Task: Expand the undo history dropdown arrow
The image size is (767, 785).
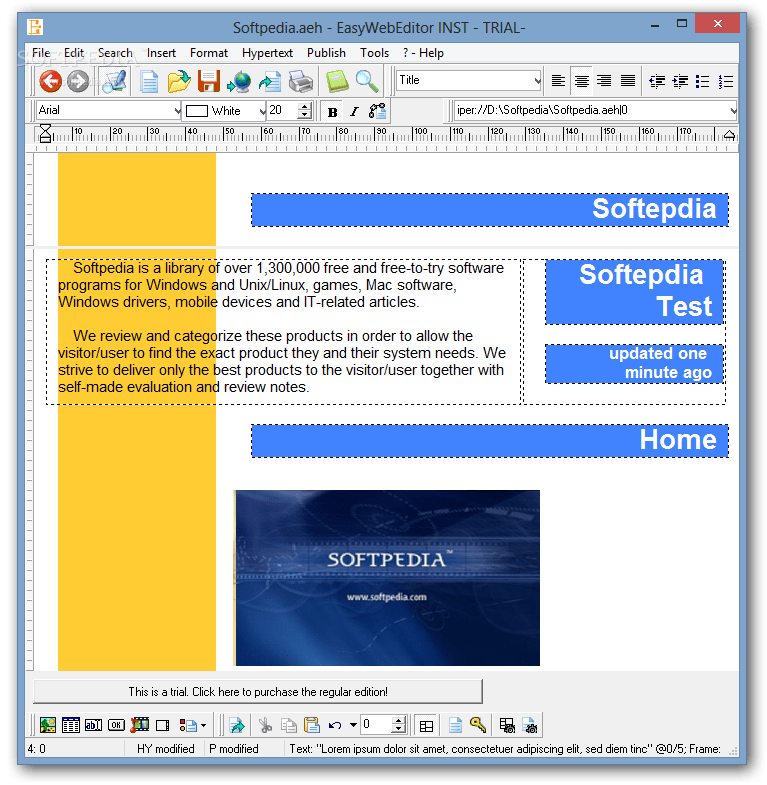Action: click(x=353, y=725)
